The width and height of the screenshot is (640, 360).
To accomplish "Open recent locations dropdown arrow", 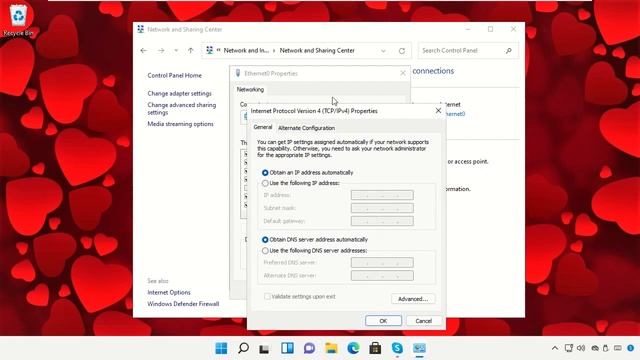I will coord(176,51).
